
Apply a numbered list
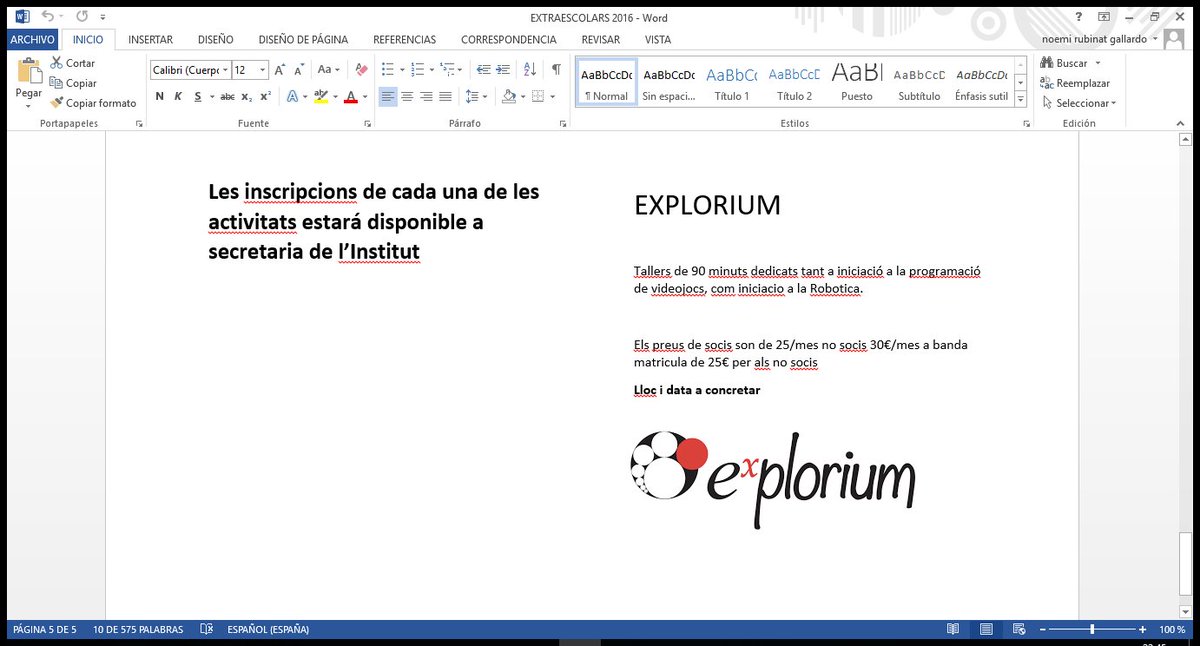(417, 70)
